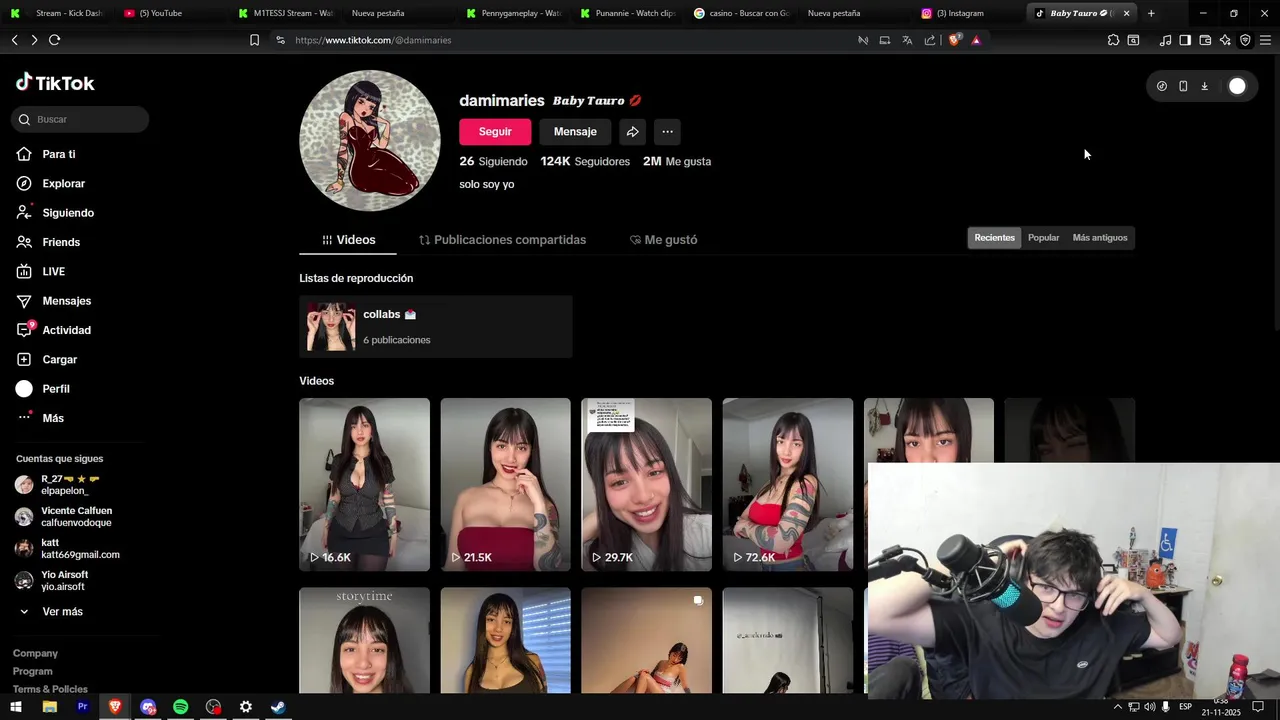
Task: Open the collabs playlist
Action: [436, 326]
